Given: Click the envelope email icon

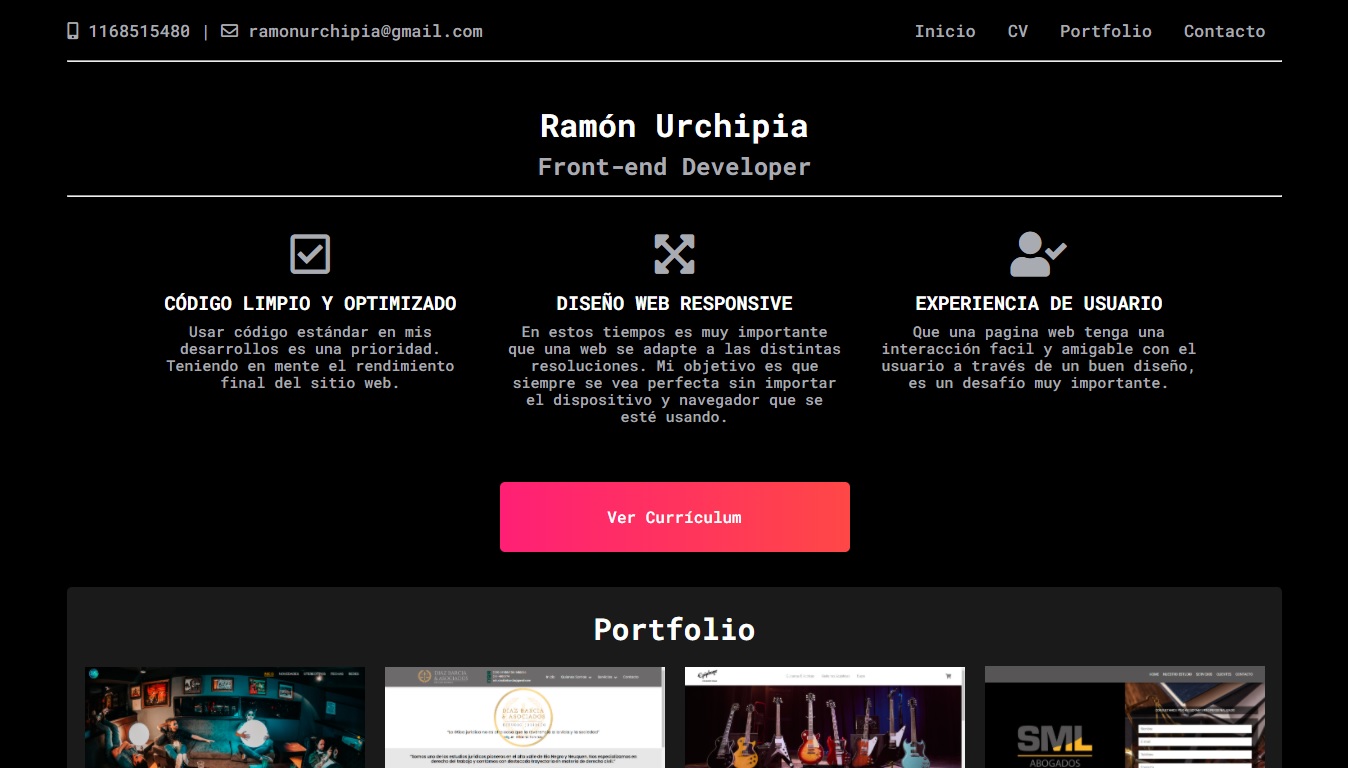Looking at the screenshot, I should (x=230, y=31).
